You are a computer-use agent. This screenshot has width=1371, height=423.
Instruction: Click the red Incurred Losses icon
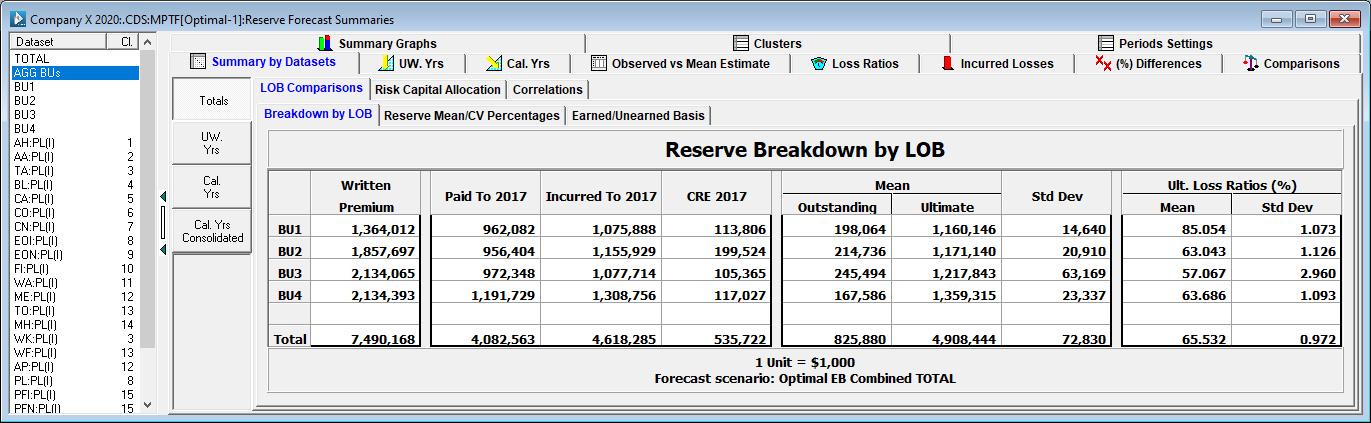[947, 63]
